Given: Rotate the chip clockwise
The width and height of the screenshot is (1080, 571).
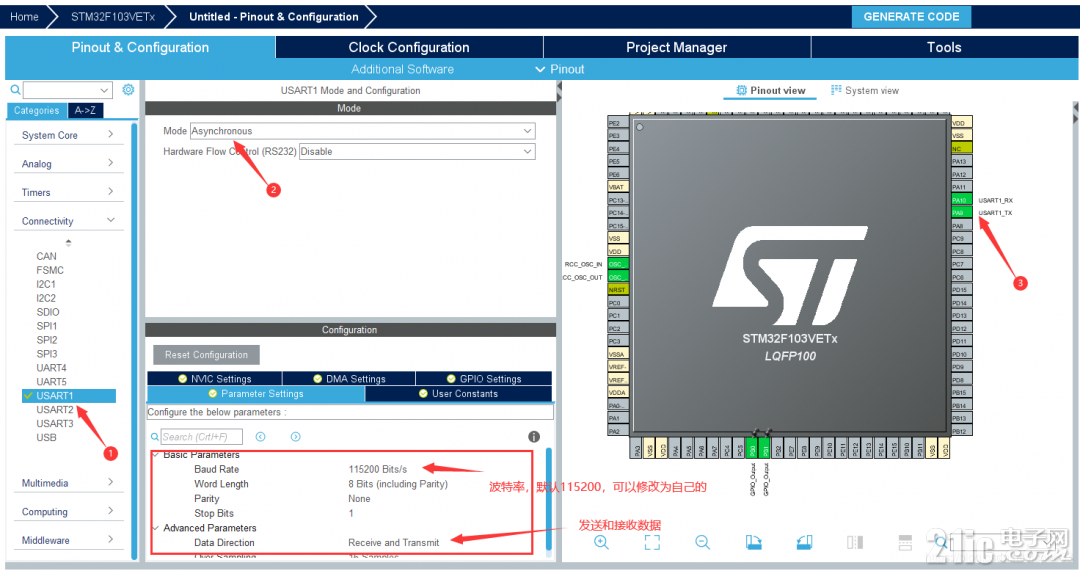Looking at the screenshot, I should 754,542.
